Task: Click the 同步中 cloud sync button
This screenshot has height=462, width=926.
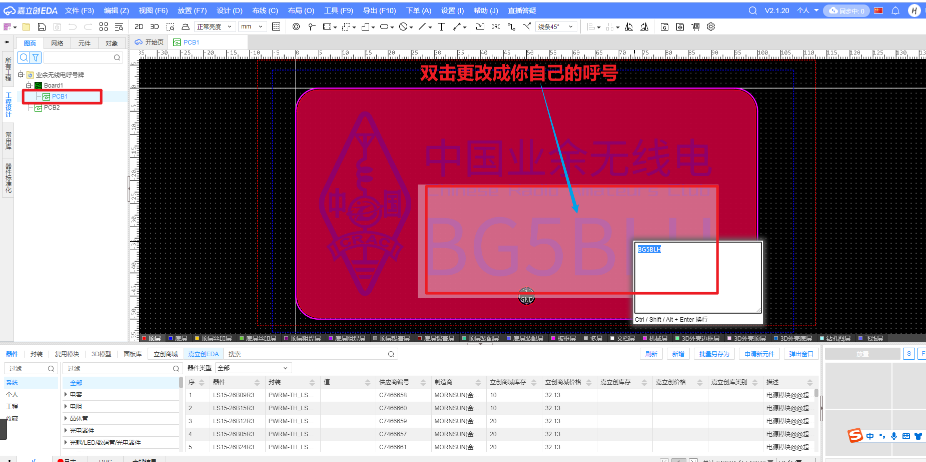Action: click(x=847, y=11)
